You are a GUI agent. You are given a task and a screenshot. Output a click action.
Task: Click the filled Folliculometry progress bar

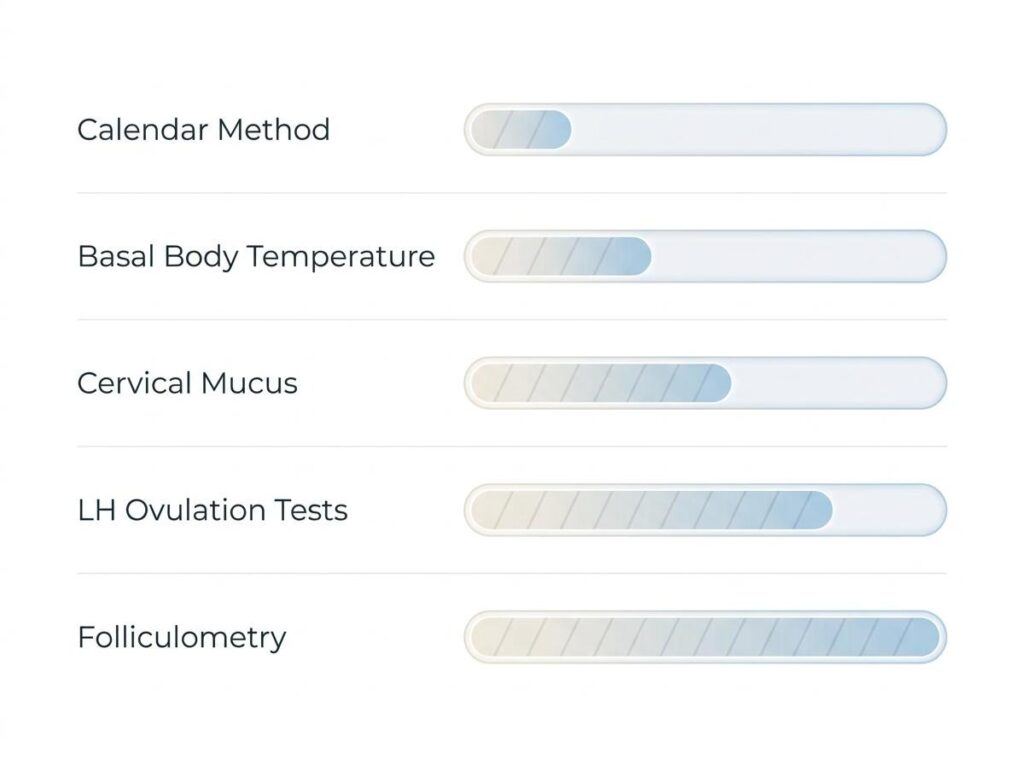pos(705,637)
